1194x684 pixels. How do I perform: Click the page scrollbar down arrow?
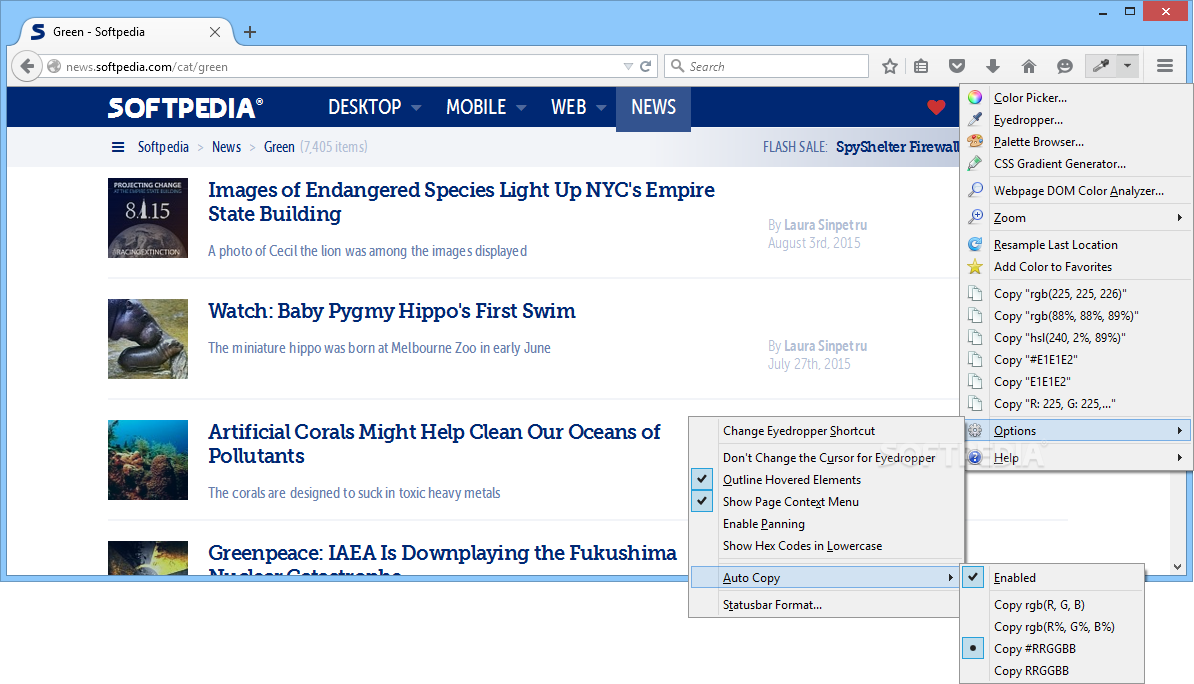coord(1177,567)
